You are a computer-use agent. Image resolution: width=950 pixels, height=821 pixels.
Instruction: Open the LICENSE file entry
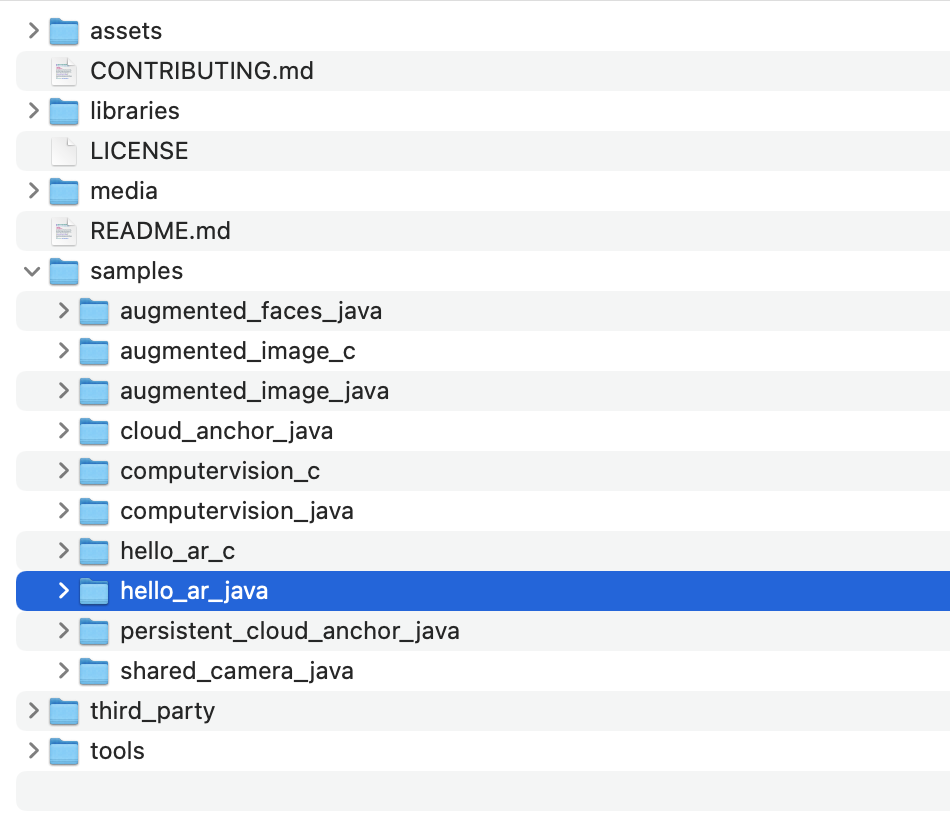(140, 151)
